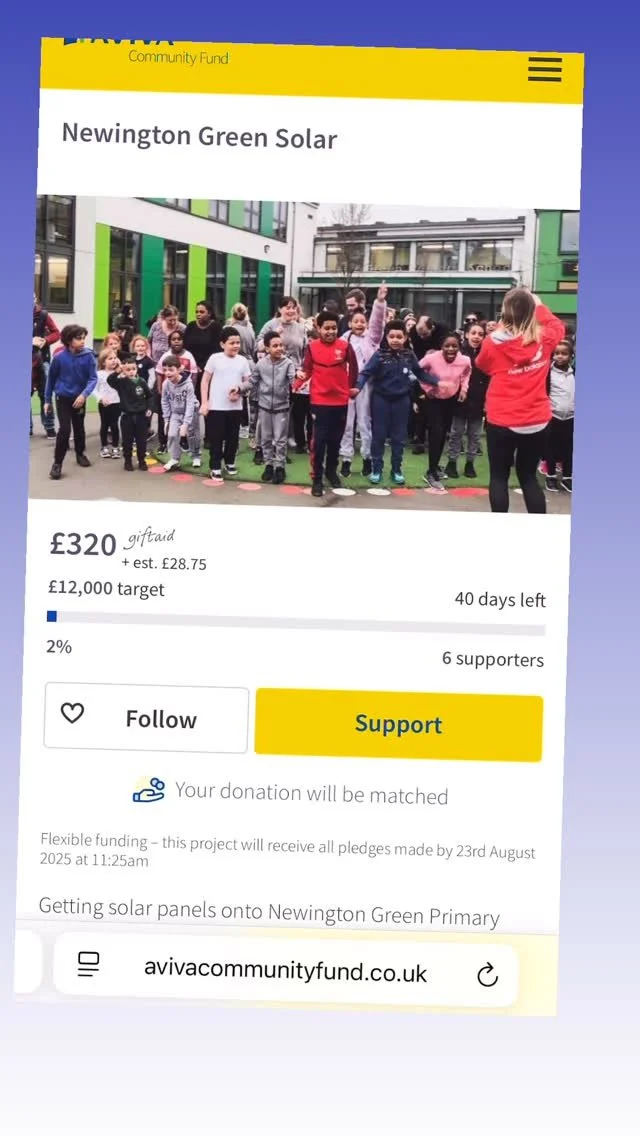Click the £12,000 target label
Image resolution: width=640 pixels, height=1136 pixels.
107,588
